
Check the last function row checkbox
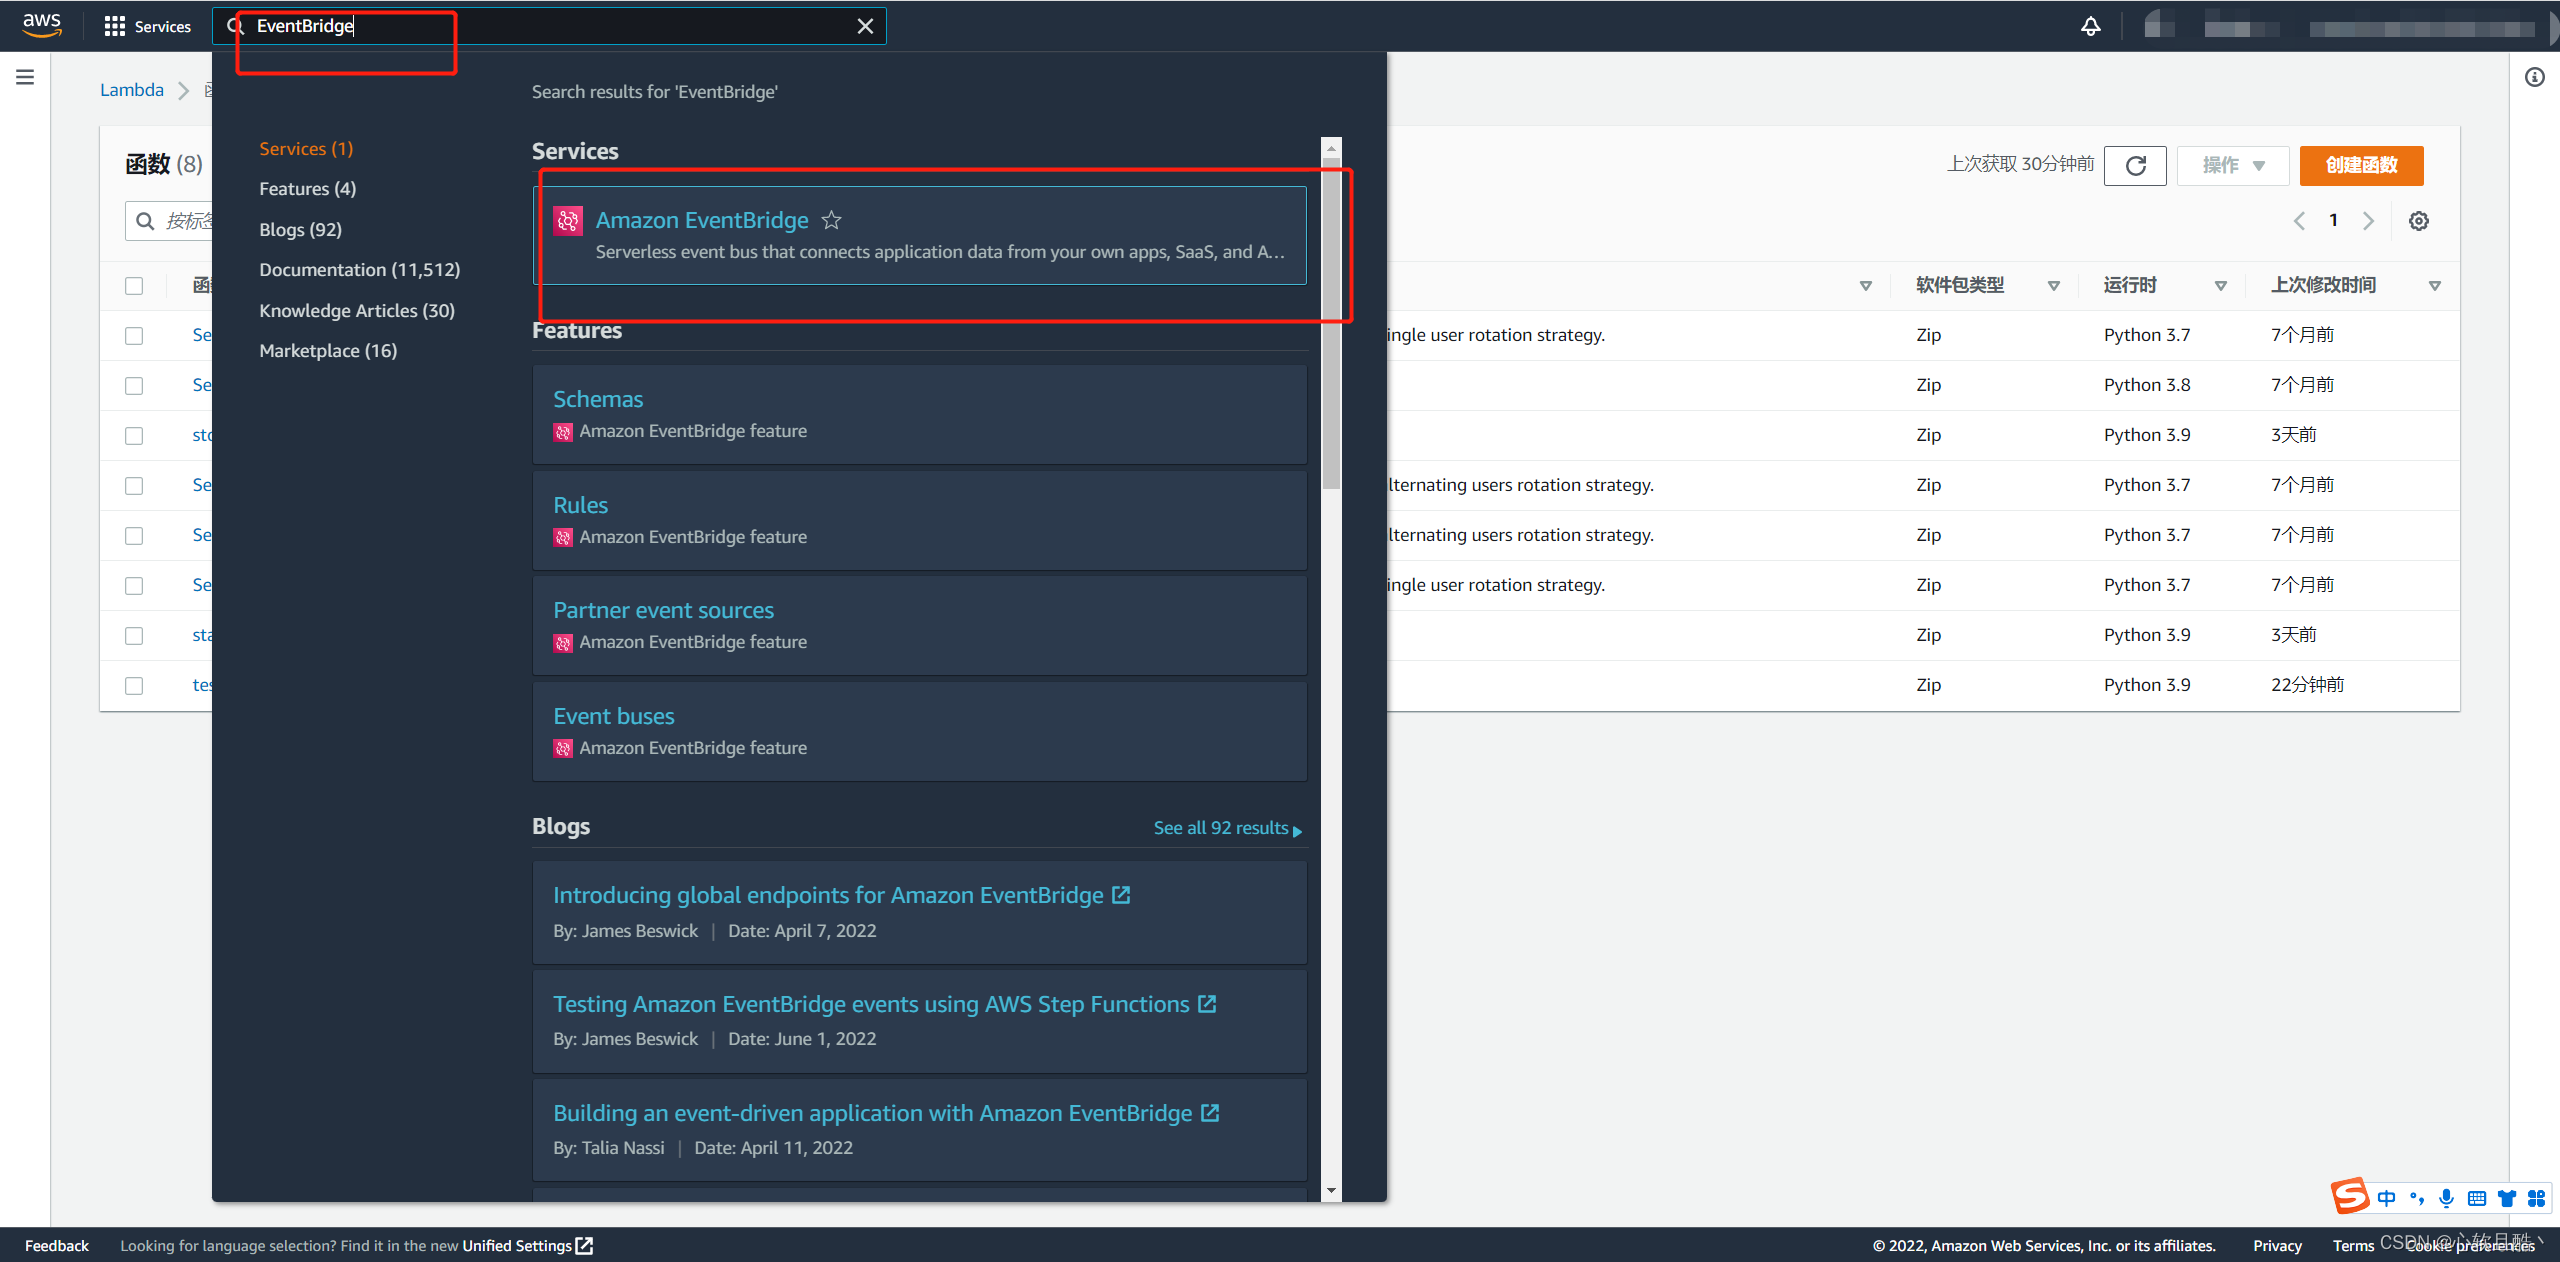(x=134, y=686)
